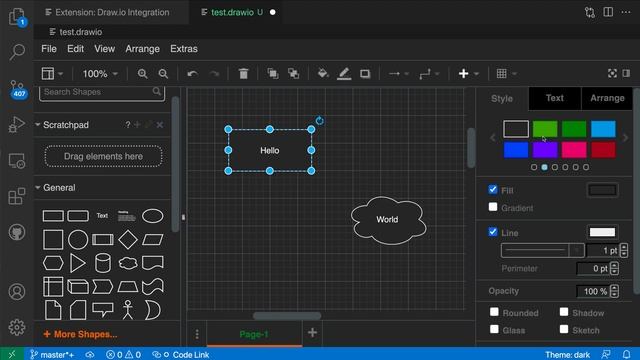640x360 pixels.
Task: Open the View layout dropdown in toolbar
Action: pos(52,74)
